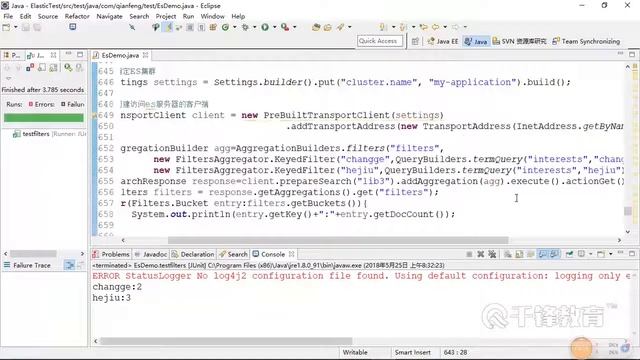
Task: Expand the External Tools dropdown arrow
Action: tap(294, 27)
